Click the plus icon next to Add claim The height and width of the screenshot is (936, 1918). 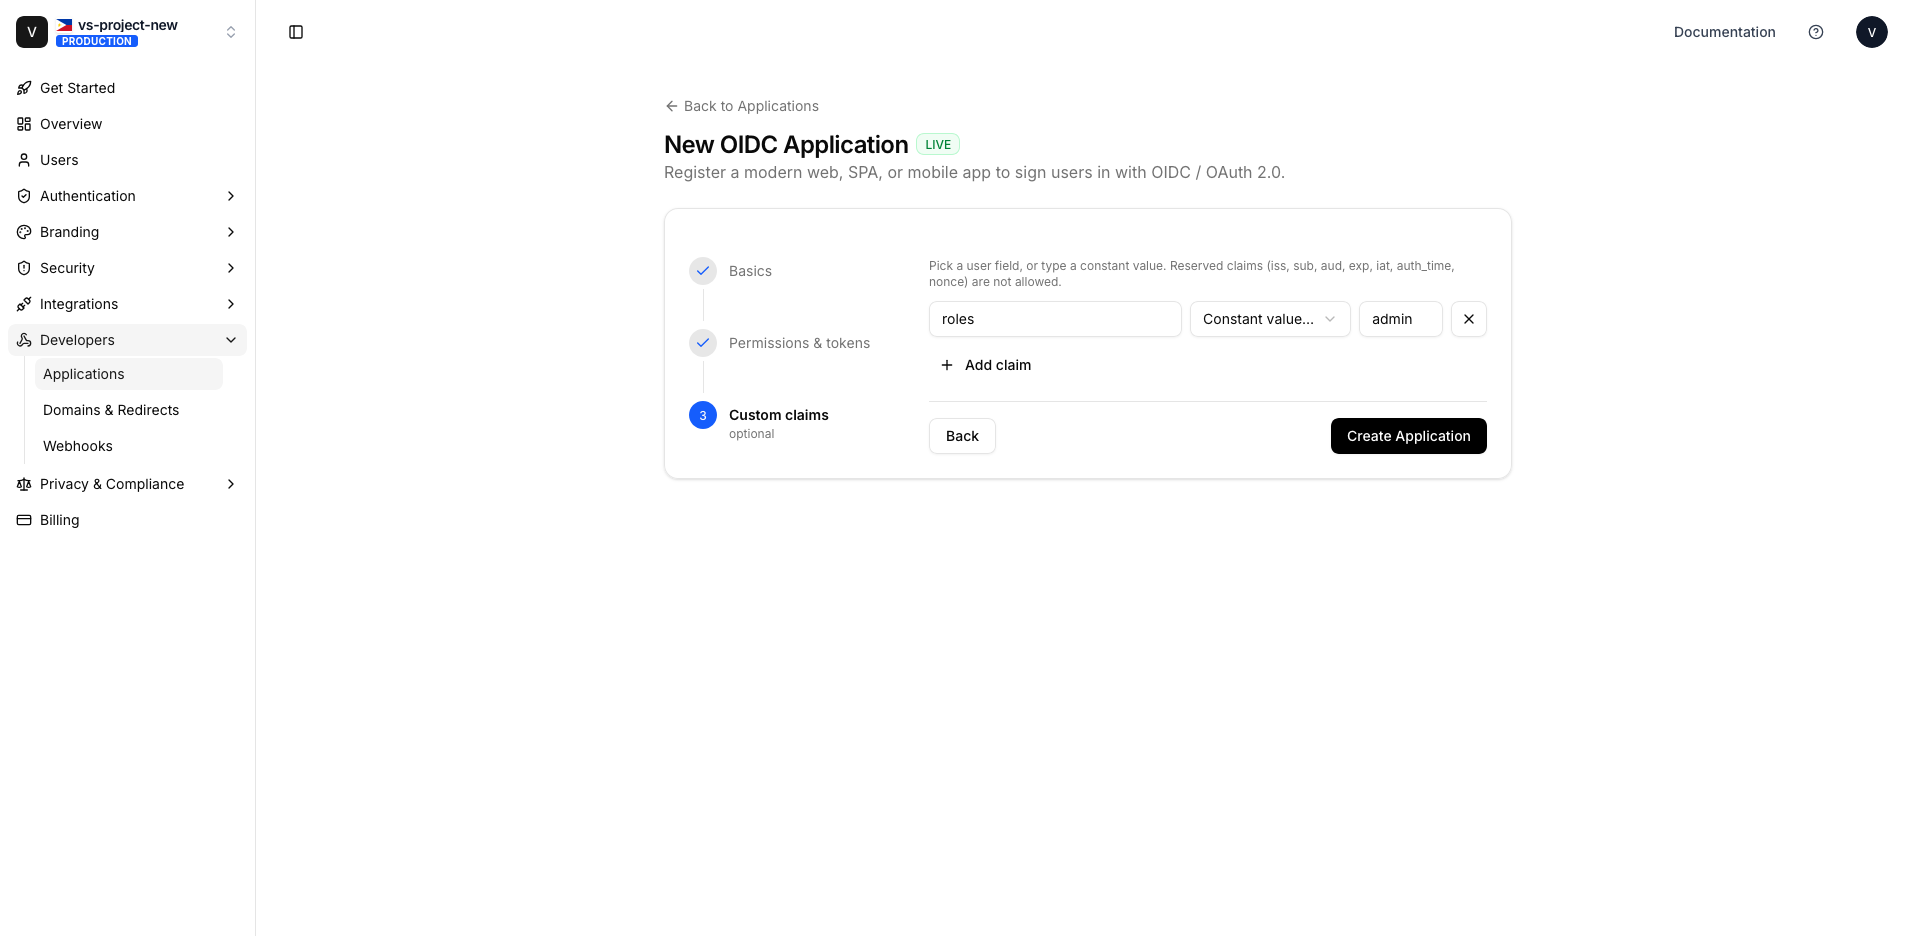click(947, 365)
